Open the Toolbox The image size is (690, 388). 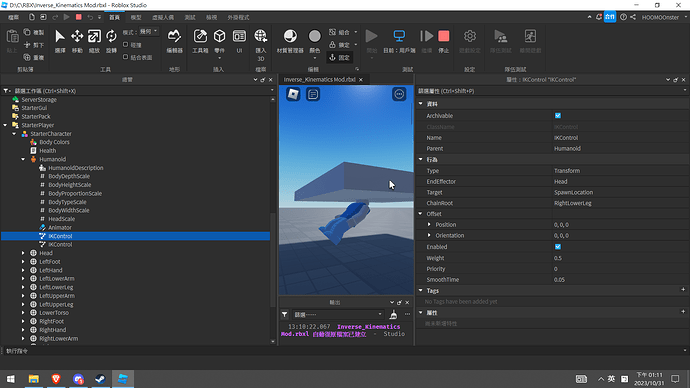[x=200, y=41]
